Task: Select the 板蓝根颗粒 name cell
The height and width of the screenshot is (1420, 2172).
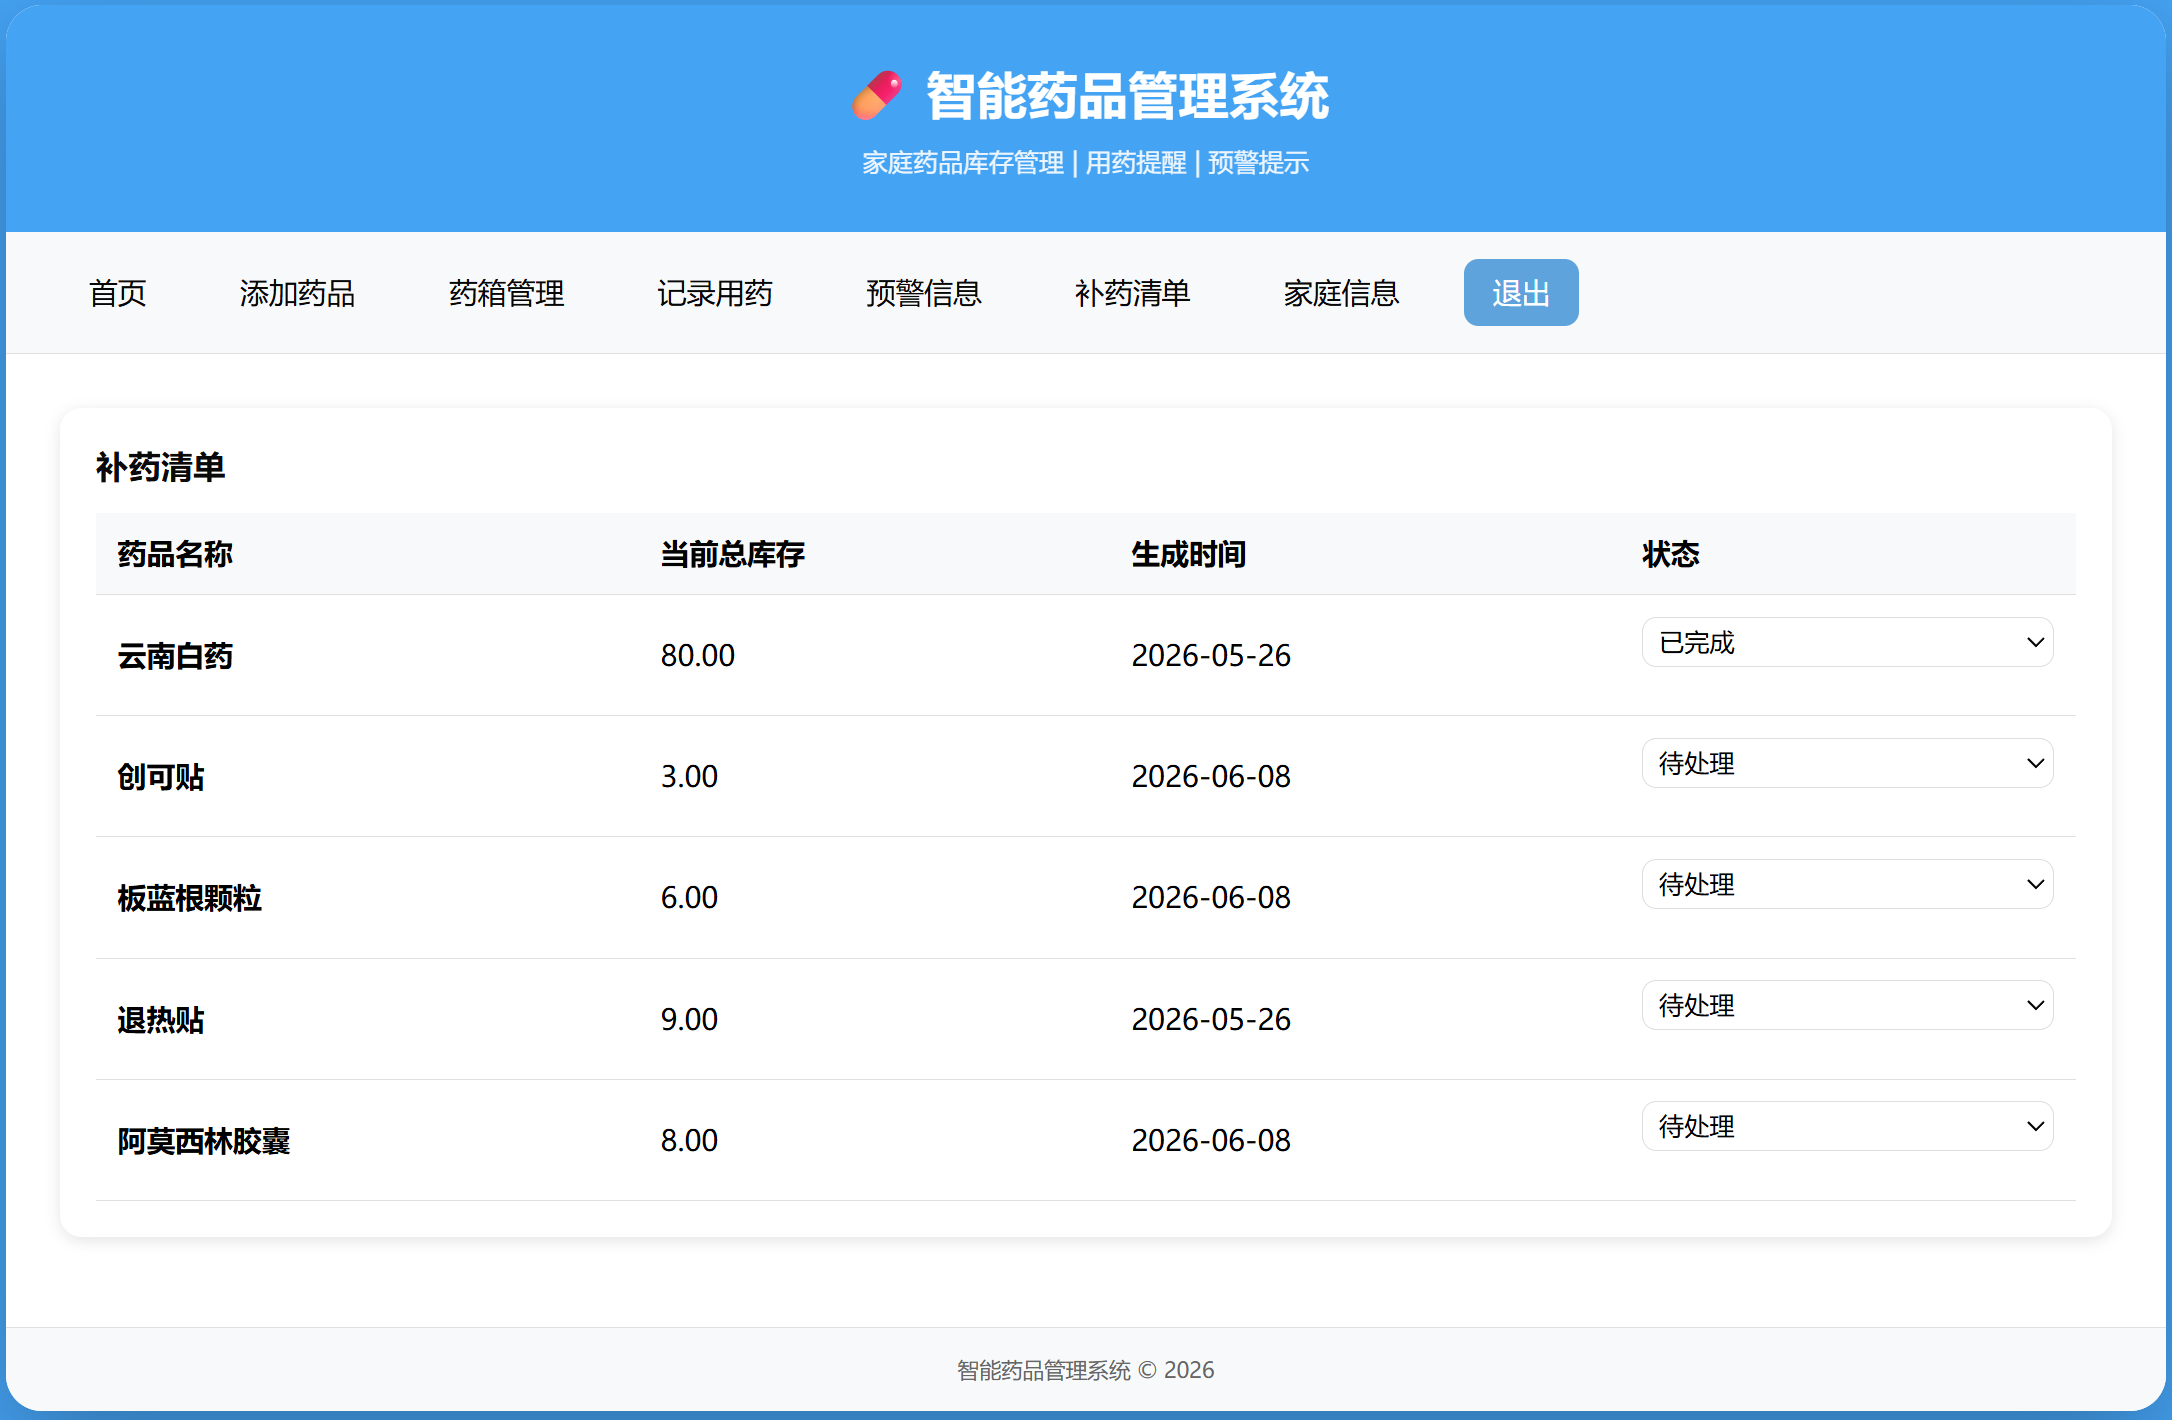Action: (x=190, y=898)
